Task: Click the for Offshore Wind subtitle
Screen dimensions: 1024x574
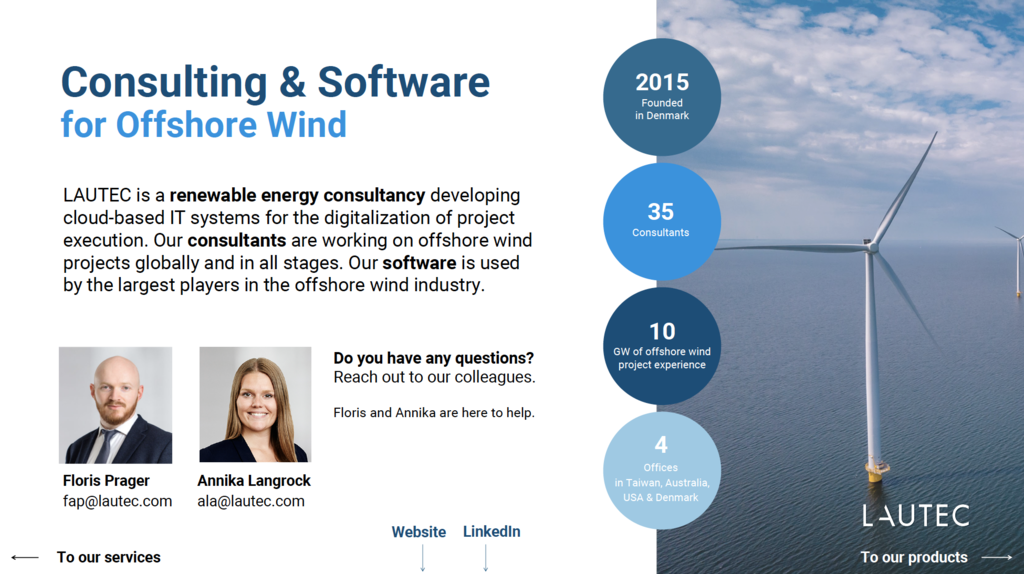Action: point(203,125)
